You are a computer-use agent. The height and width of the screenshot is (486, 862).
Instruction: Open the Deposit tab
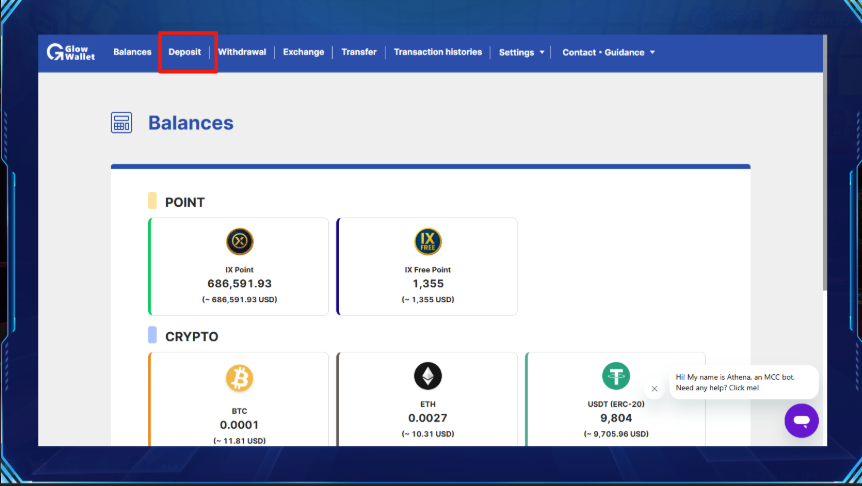pyautogui.click(x=185, y=52)
